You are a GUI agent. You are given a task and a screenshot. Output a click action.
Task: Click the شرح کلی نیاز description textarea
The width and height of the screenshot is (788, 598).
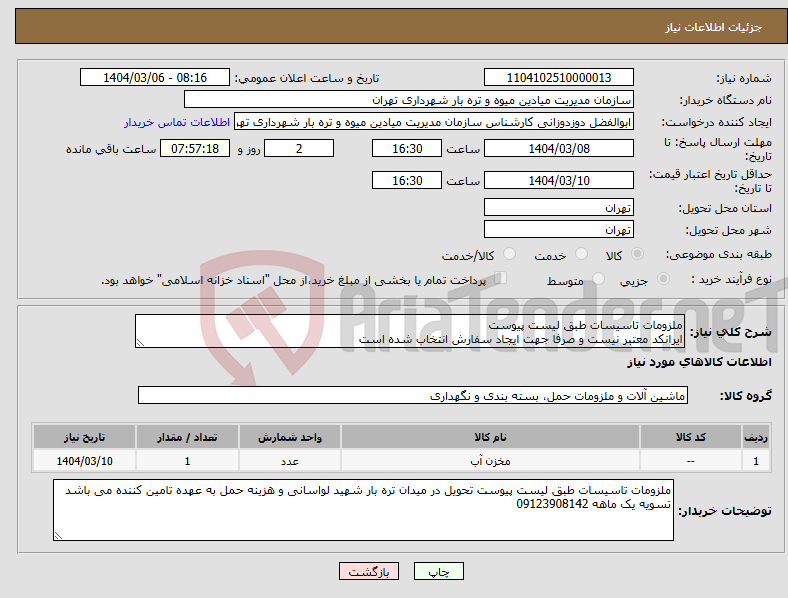tap(410, 331)
